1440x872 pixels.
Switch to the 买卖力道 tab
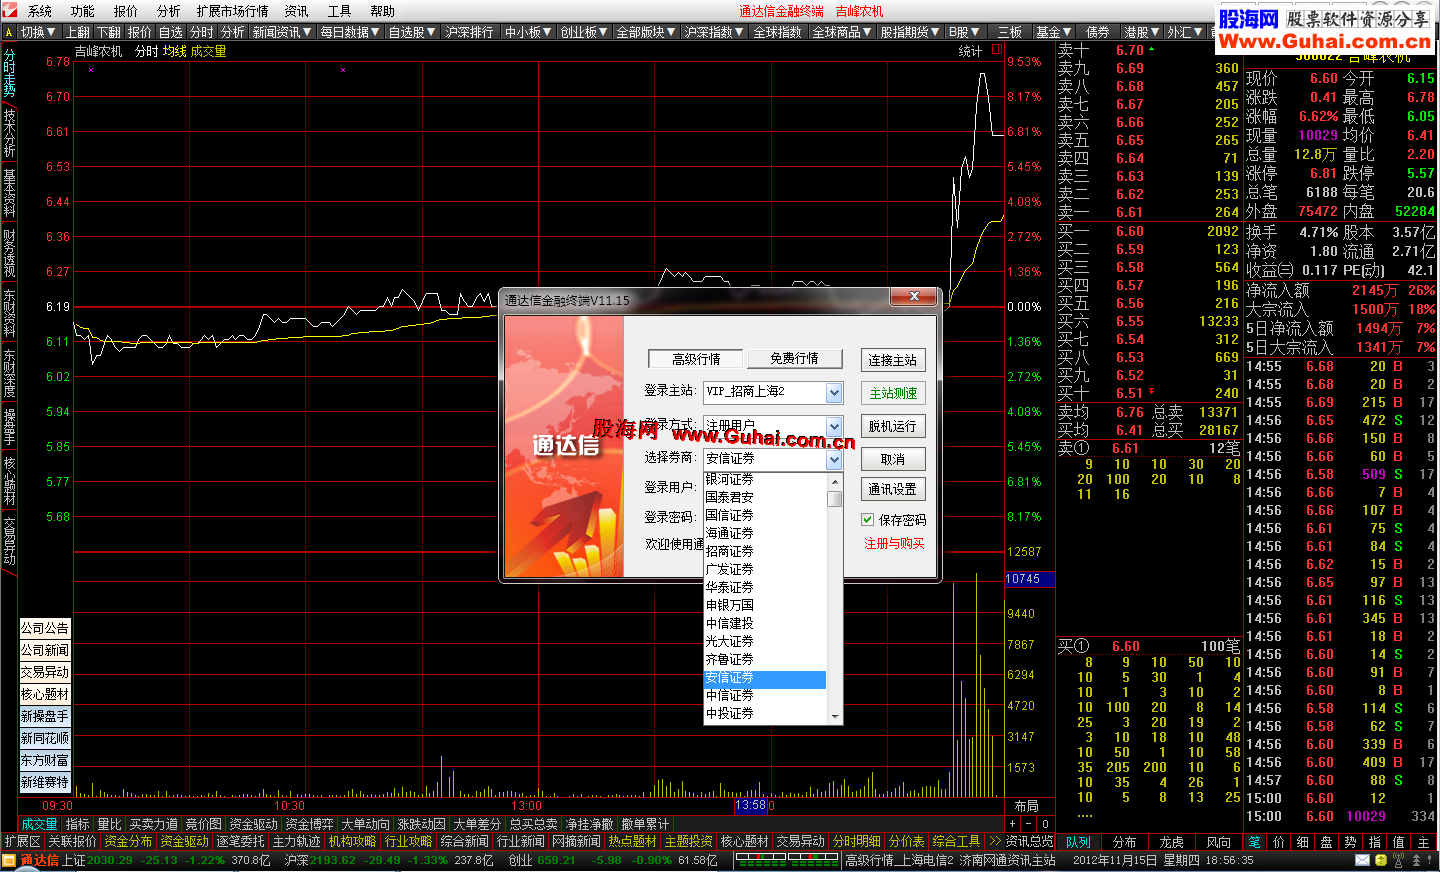pyautogui.click(x=154, y=824)
